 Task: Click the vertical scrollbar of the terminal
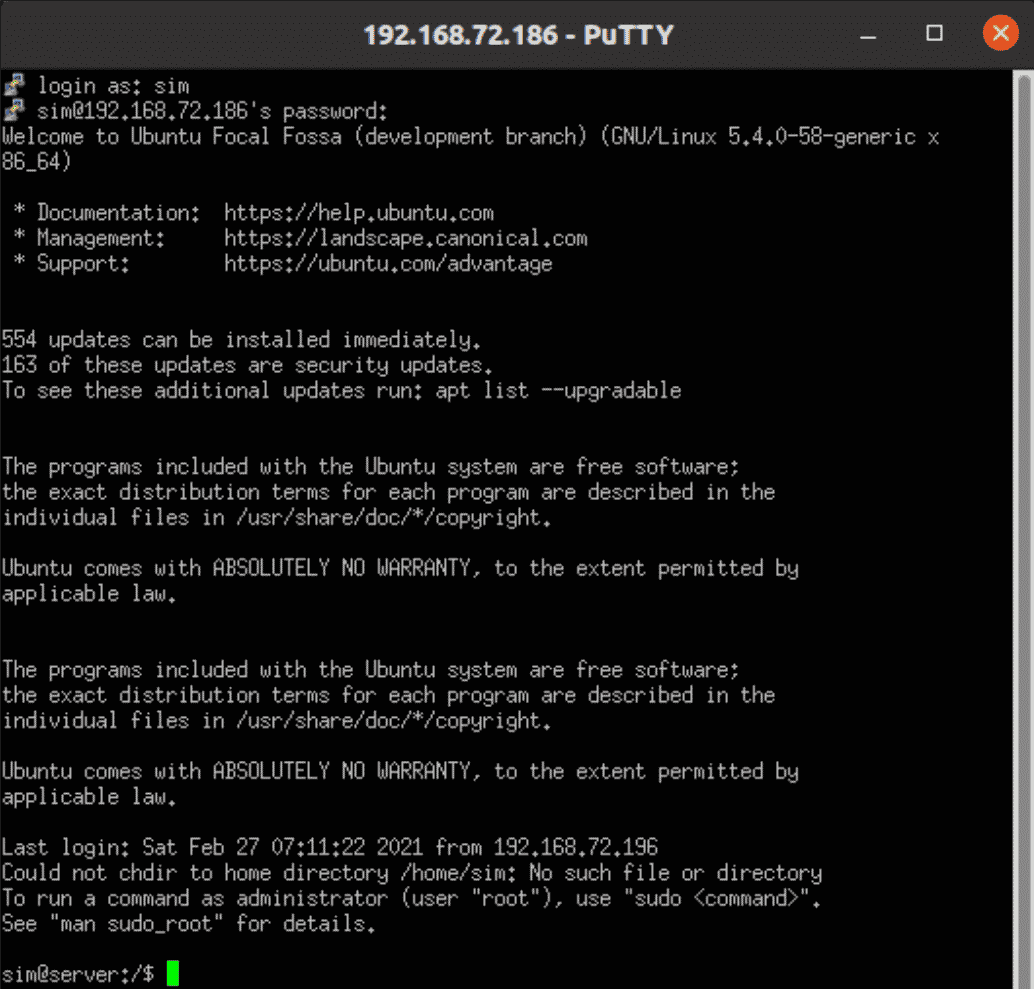tap(1023, 529)
